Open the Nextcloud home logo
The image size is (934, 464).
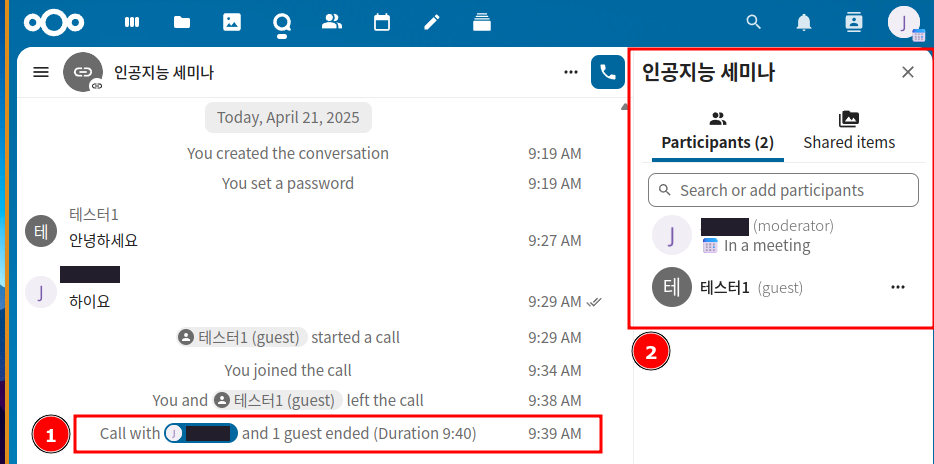point(55,22)
